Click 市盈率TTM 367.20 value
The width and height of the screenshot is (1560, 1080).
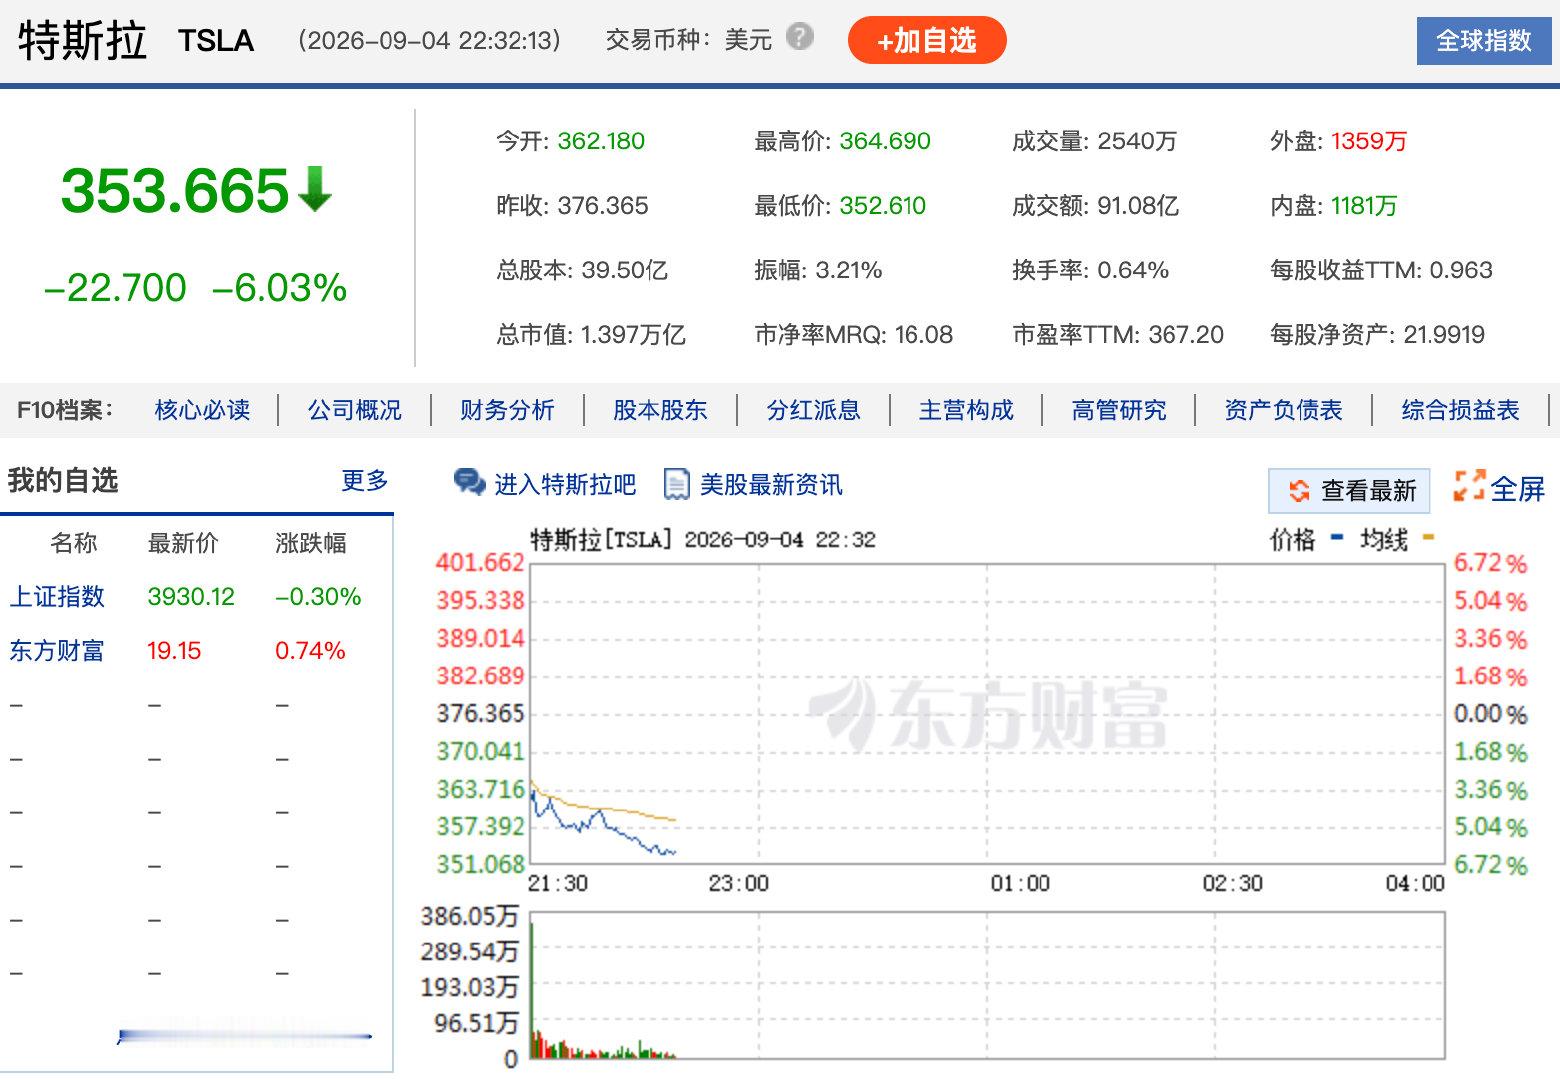point(1186,335)
